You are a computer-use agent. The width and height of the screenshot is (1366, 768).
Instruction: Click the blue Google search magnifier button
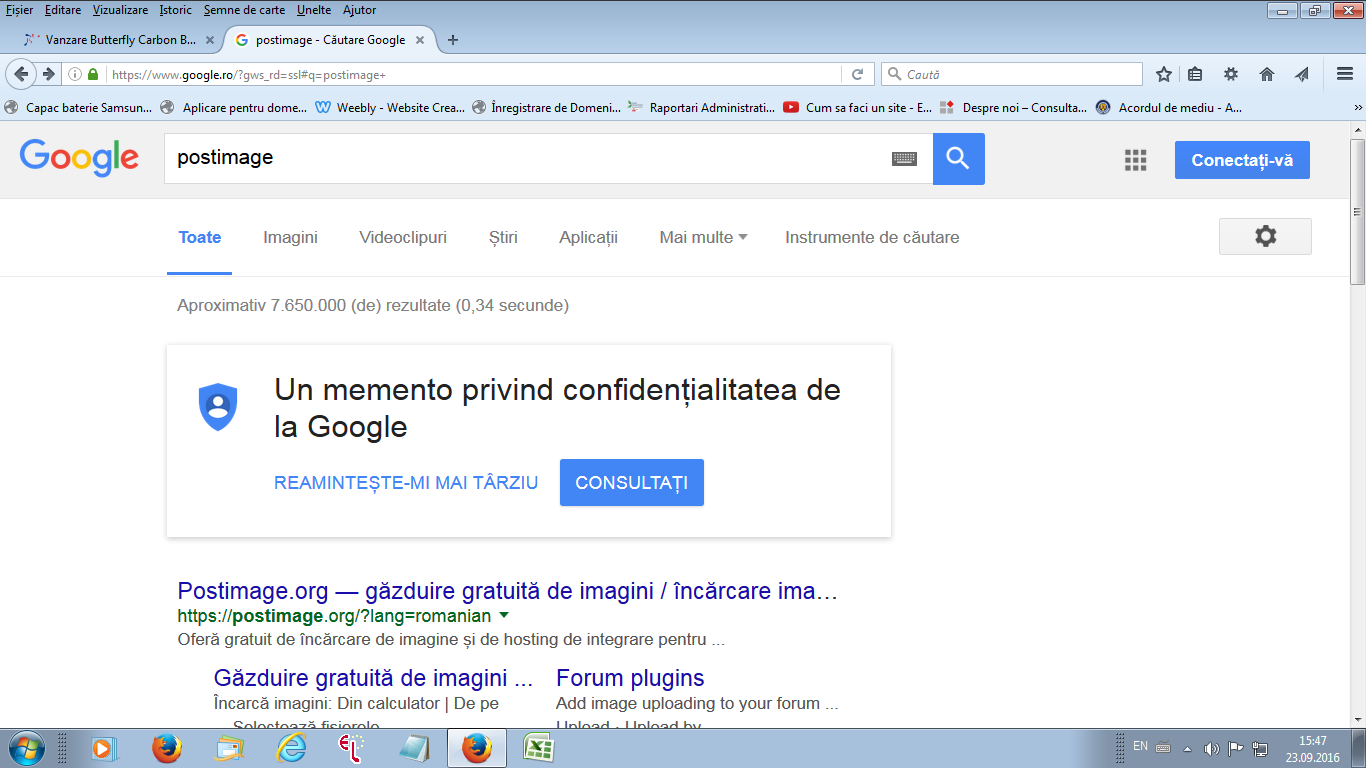(x=958, y=159)
